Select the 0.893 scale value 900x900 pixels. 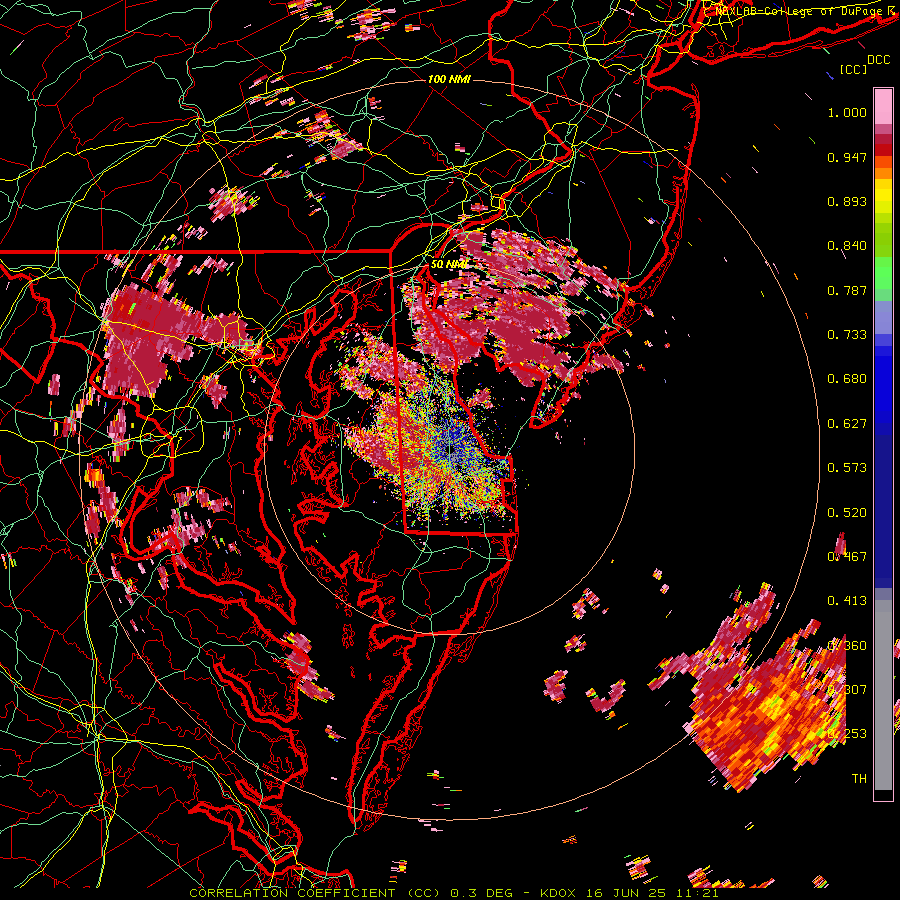pos(847,201)
